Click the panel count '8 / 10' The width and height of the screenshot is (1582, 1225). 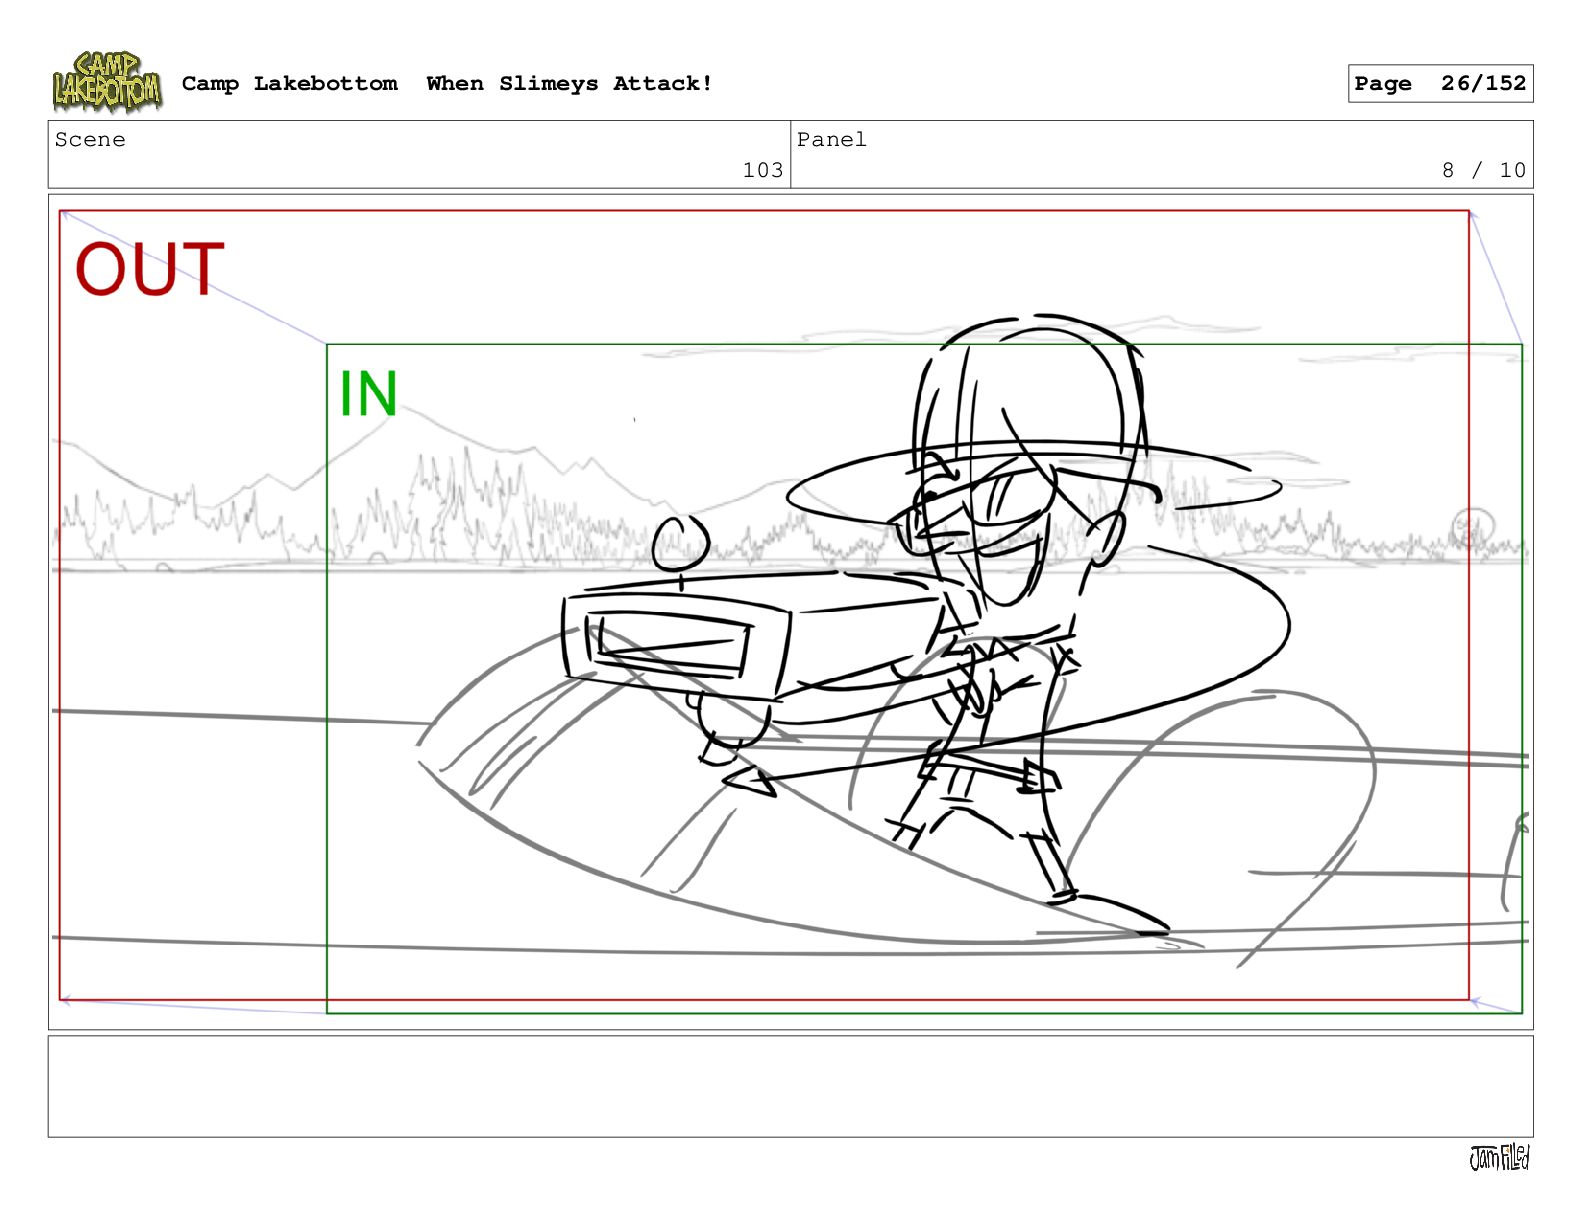click(1484, 170)
